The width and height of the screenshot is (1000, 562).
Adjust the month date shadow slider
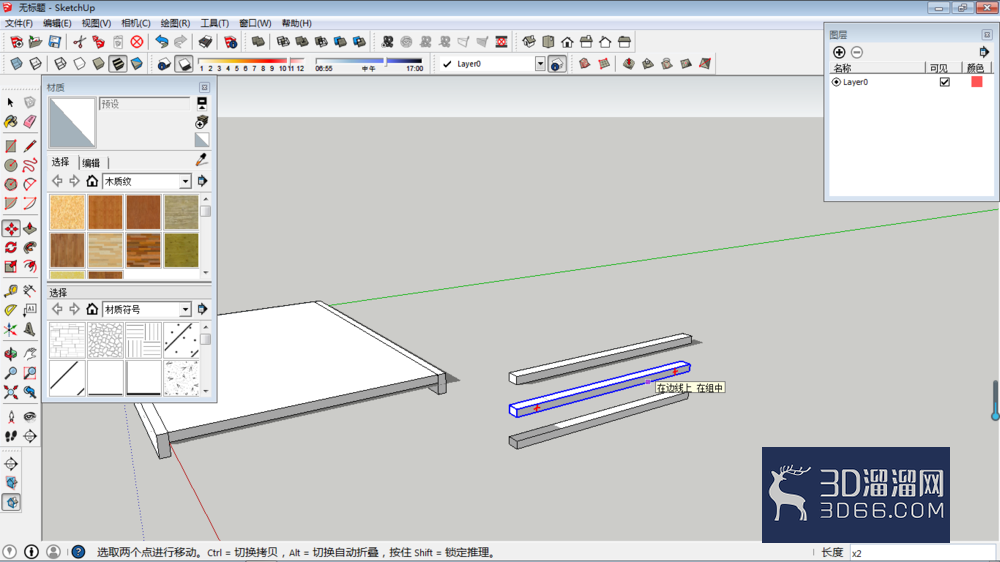click(x=251, y=61)
